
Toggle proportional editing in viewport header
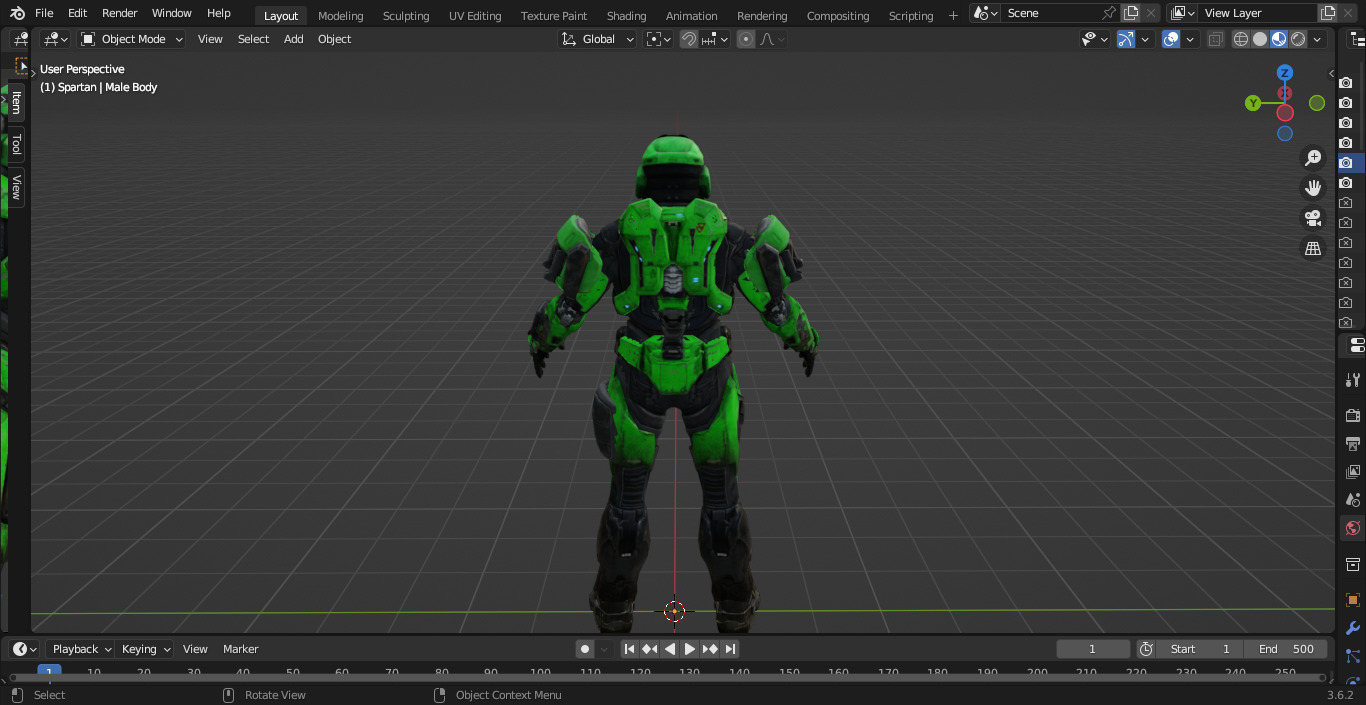[746, 39]
